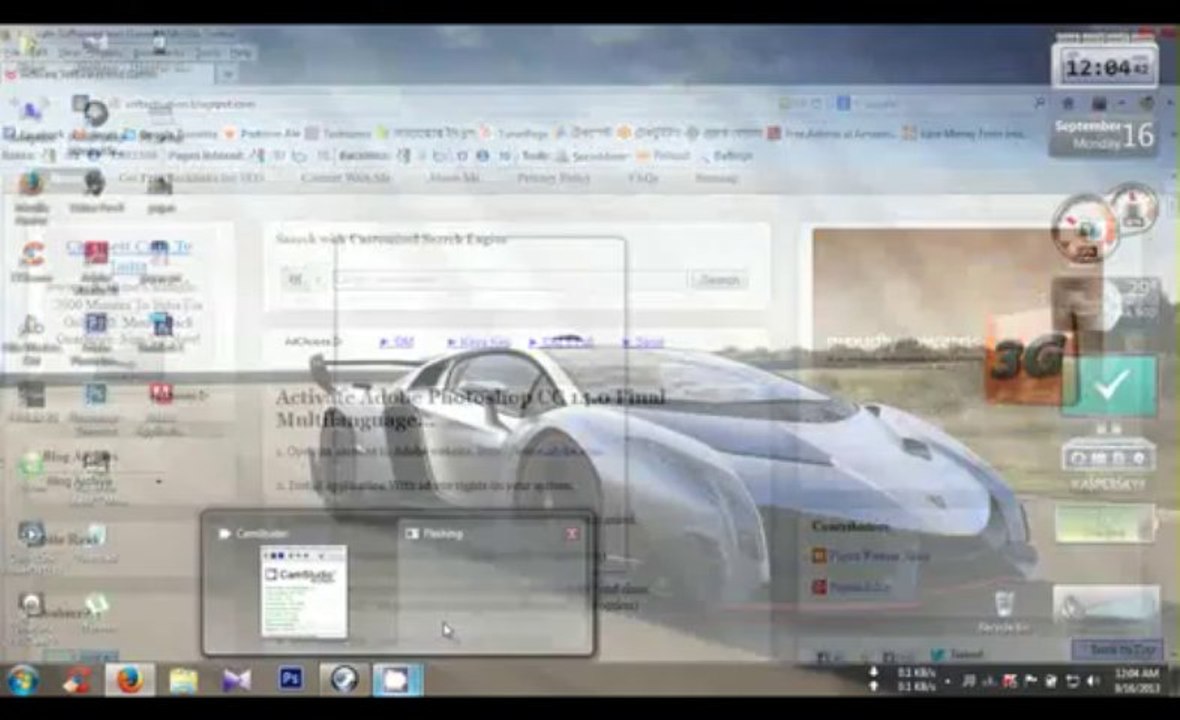Viewport: 1180px width, 720px height.
Task: Open the Action Center flag tray icon
Action: [x=1031, y=681]
